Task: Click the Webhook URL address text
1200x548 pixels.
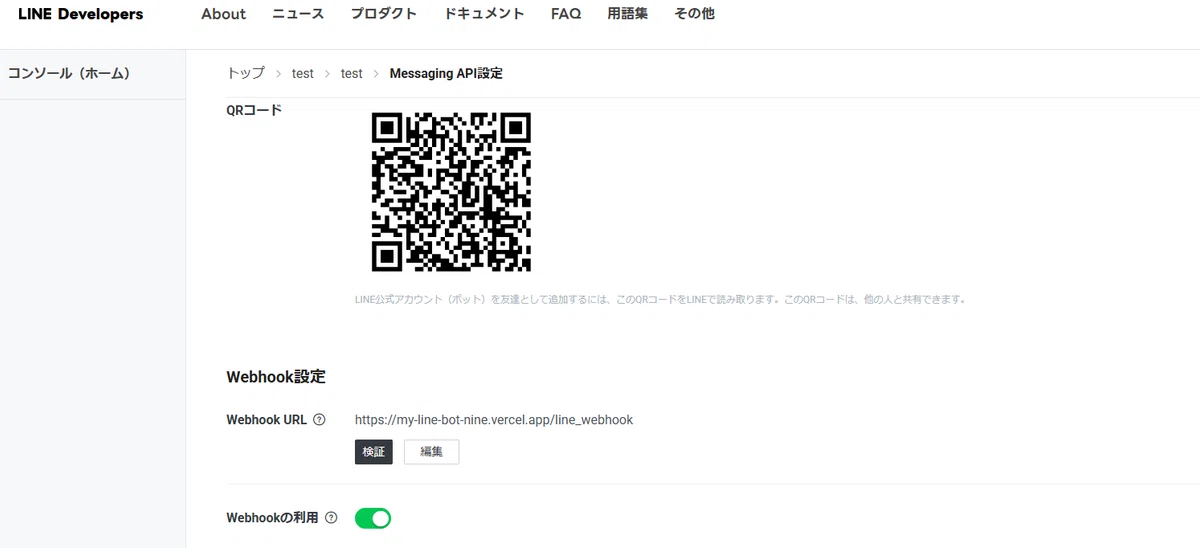Action: click(494, 420)
